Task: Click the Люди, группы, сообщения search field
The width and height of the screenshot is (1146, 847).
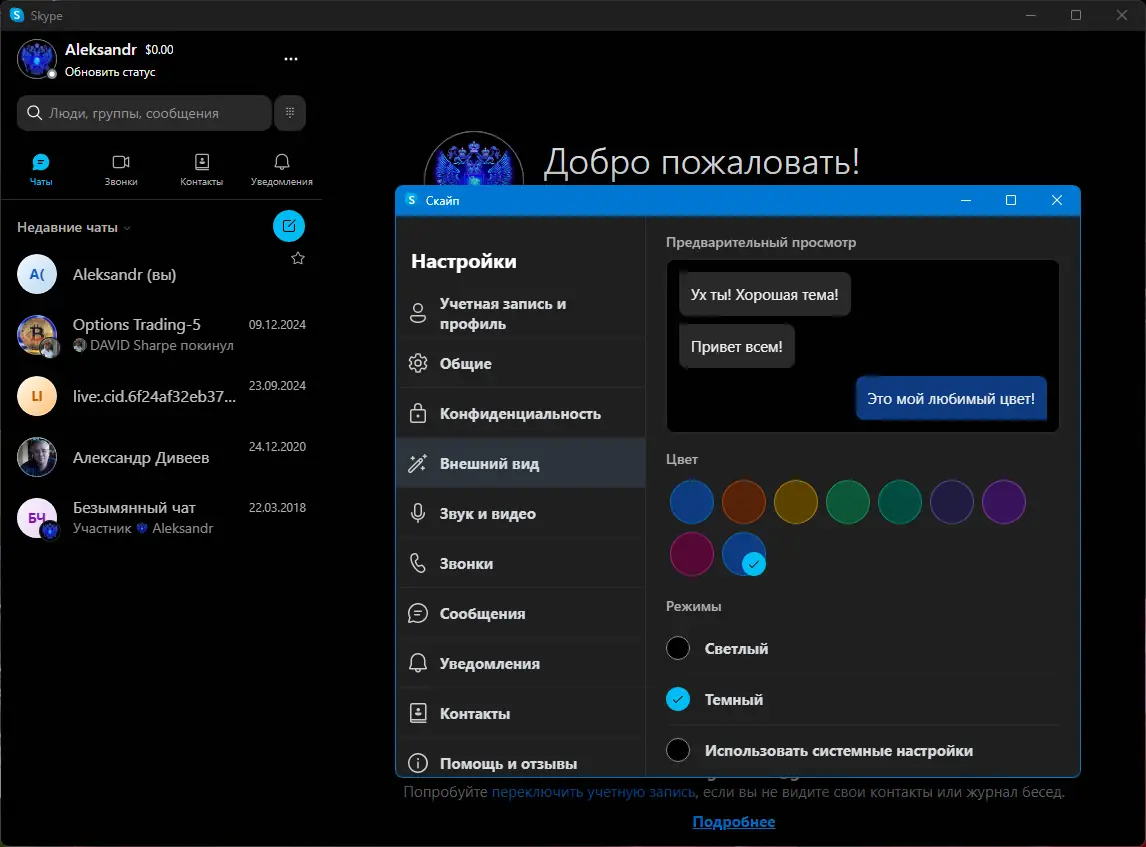Action: pos(144,113)
